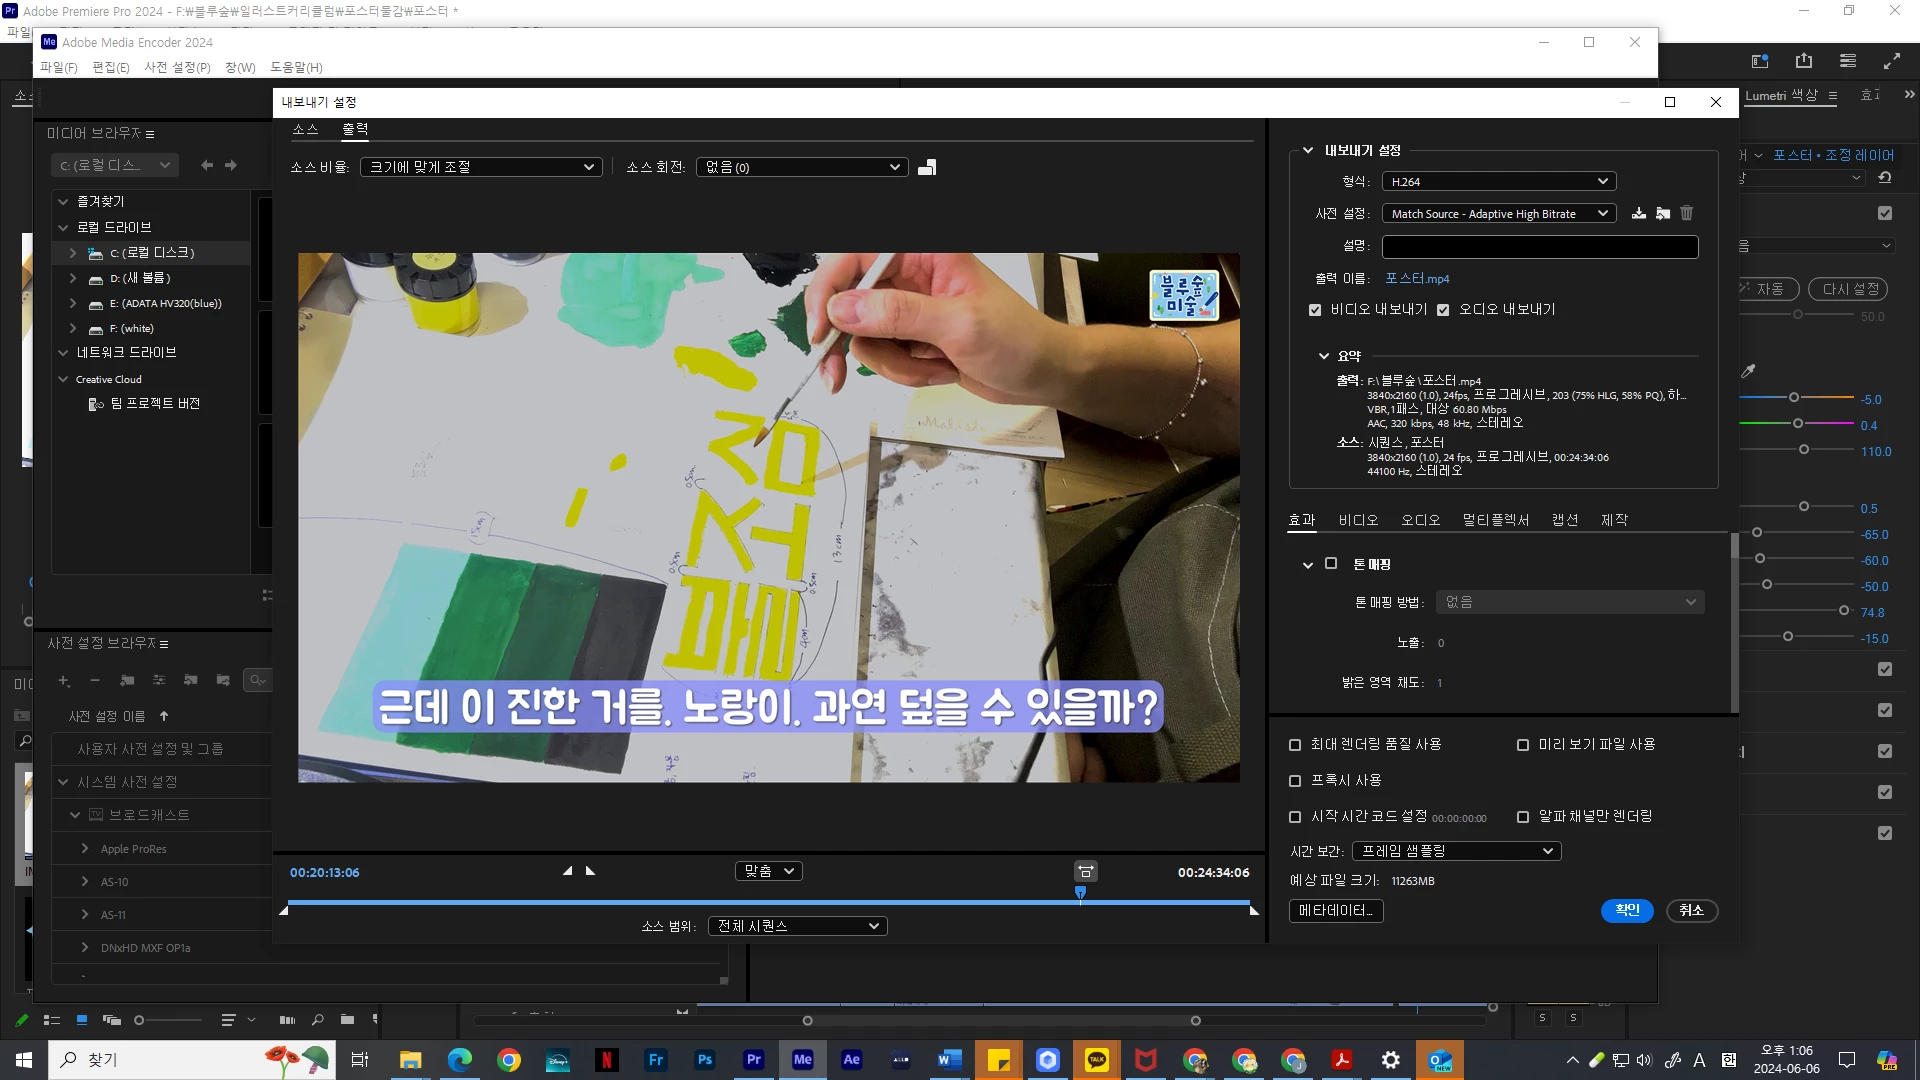Click the import preset icon

coord(1662,213)
